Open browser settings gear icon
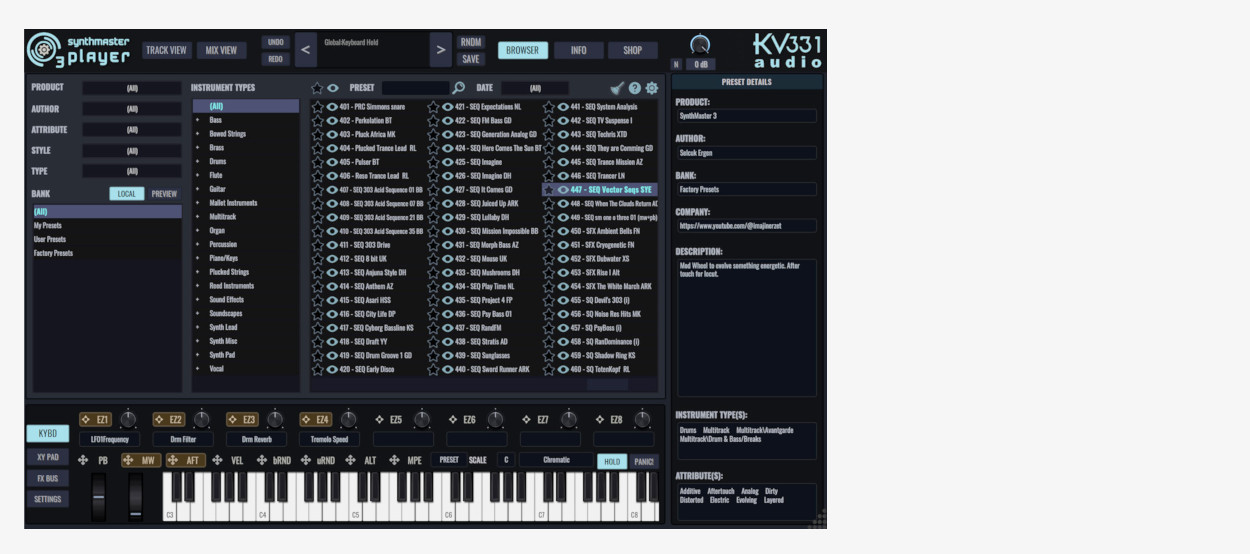The image size is (1250, 554). click(x=652, y=88)
